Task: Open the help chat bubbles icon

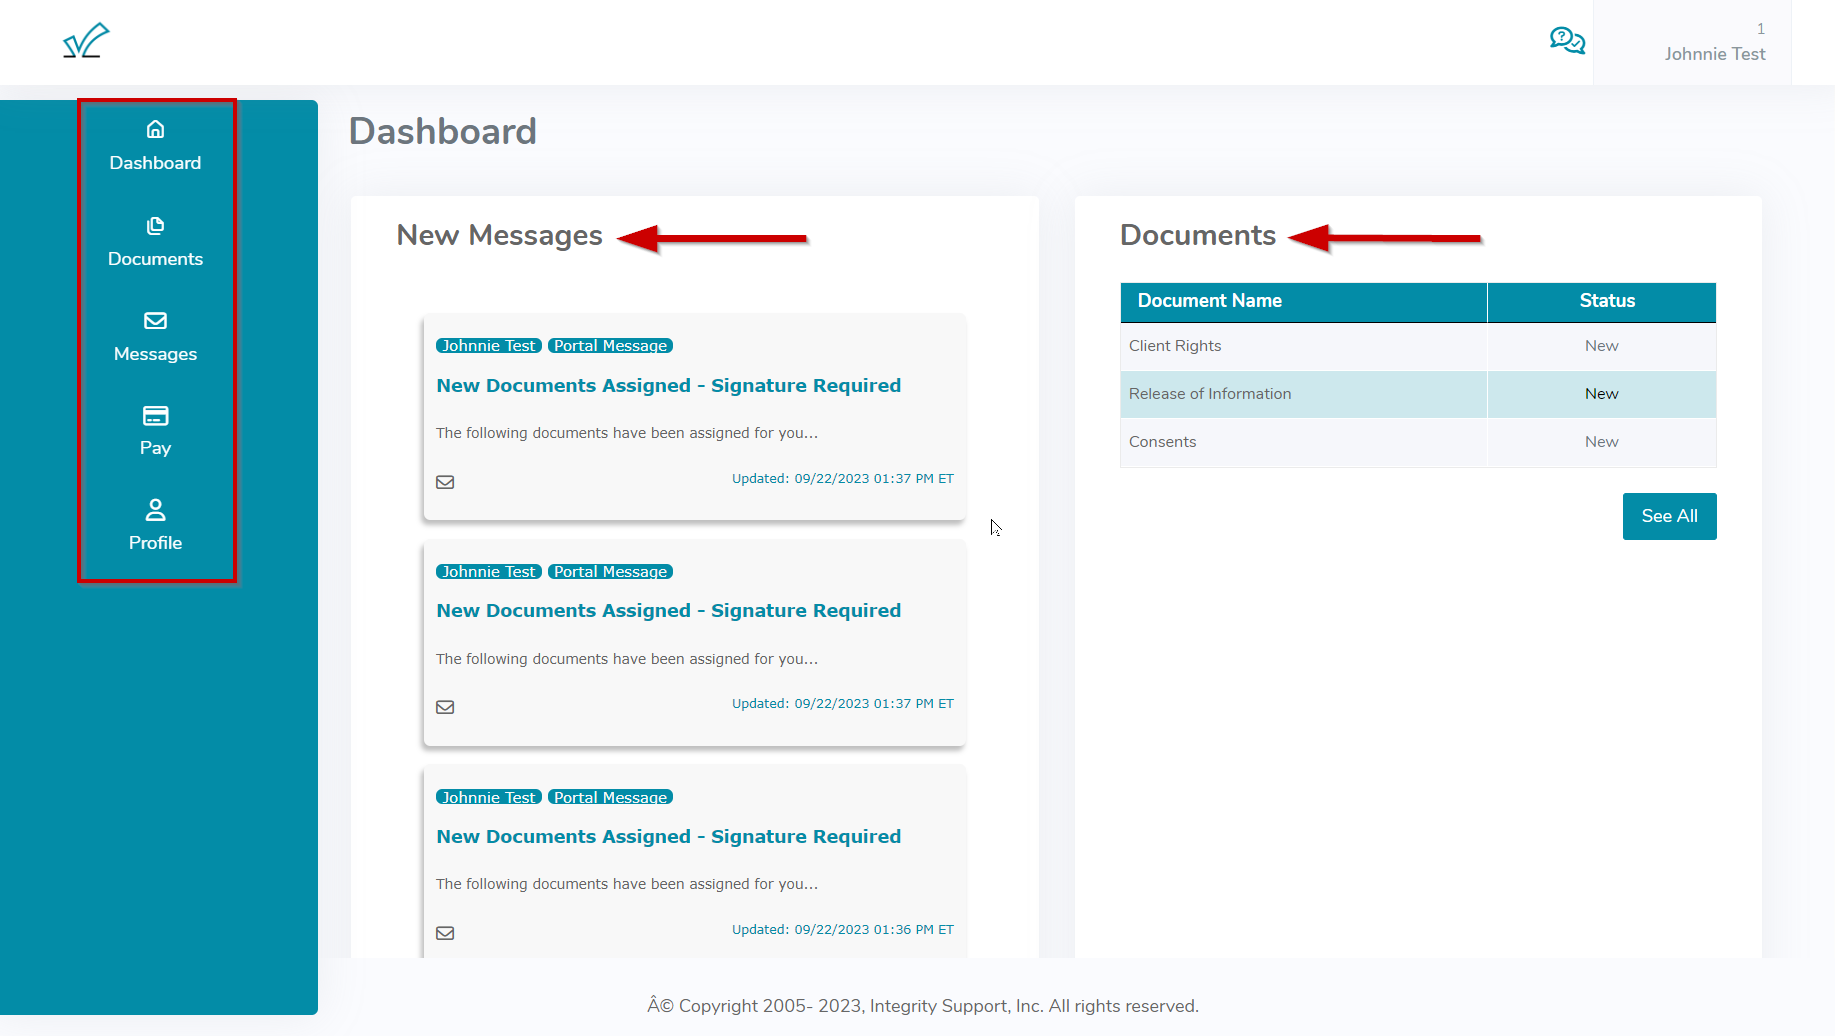Action: point(1566,41)
